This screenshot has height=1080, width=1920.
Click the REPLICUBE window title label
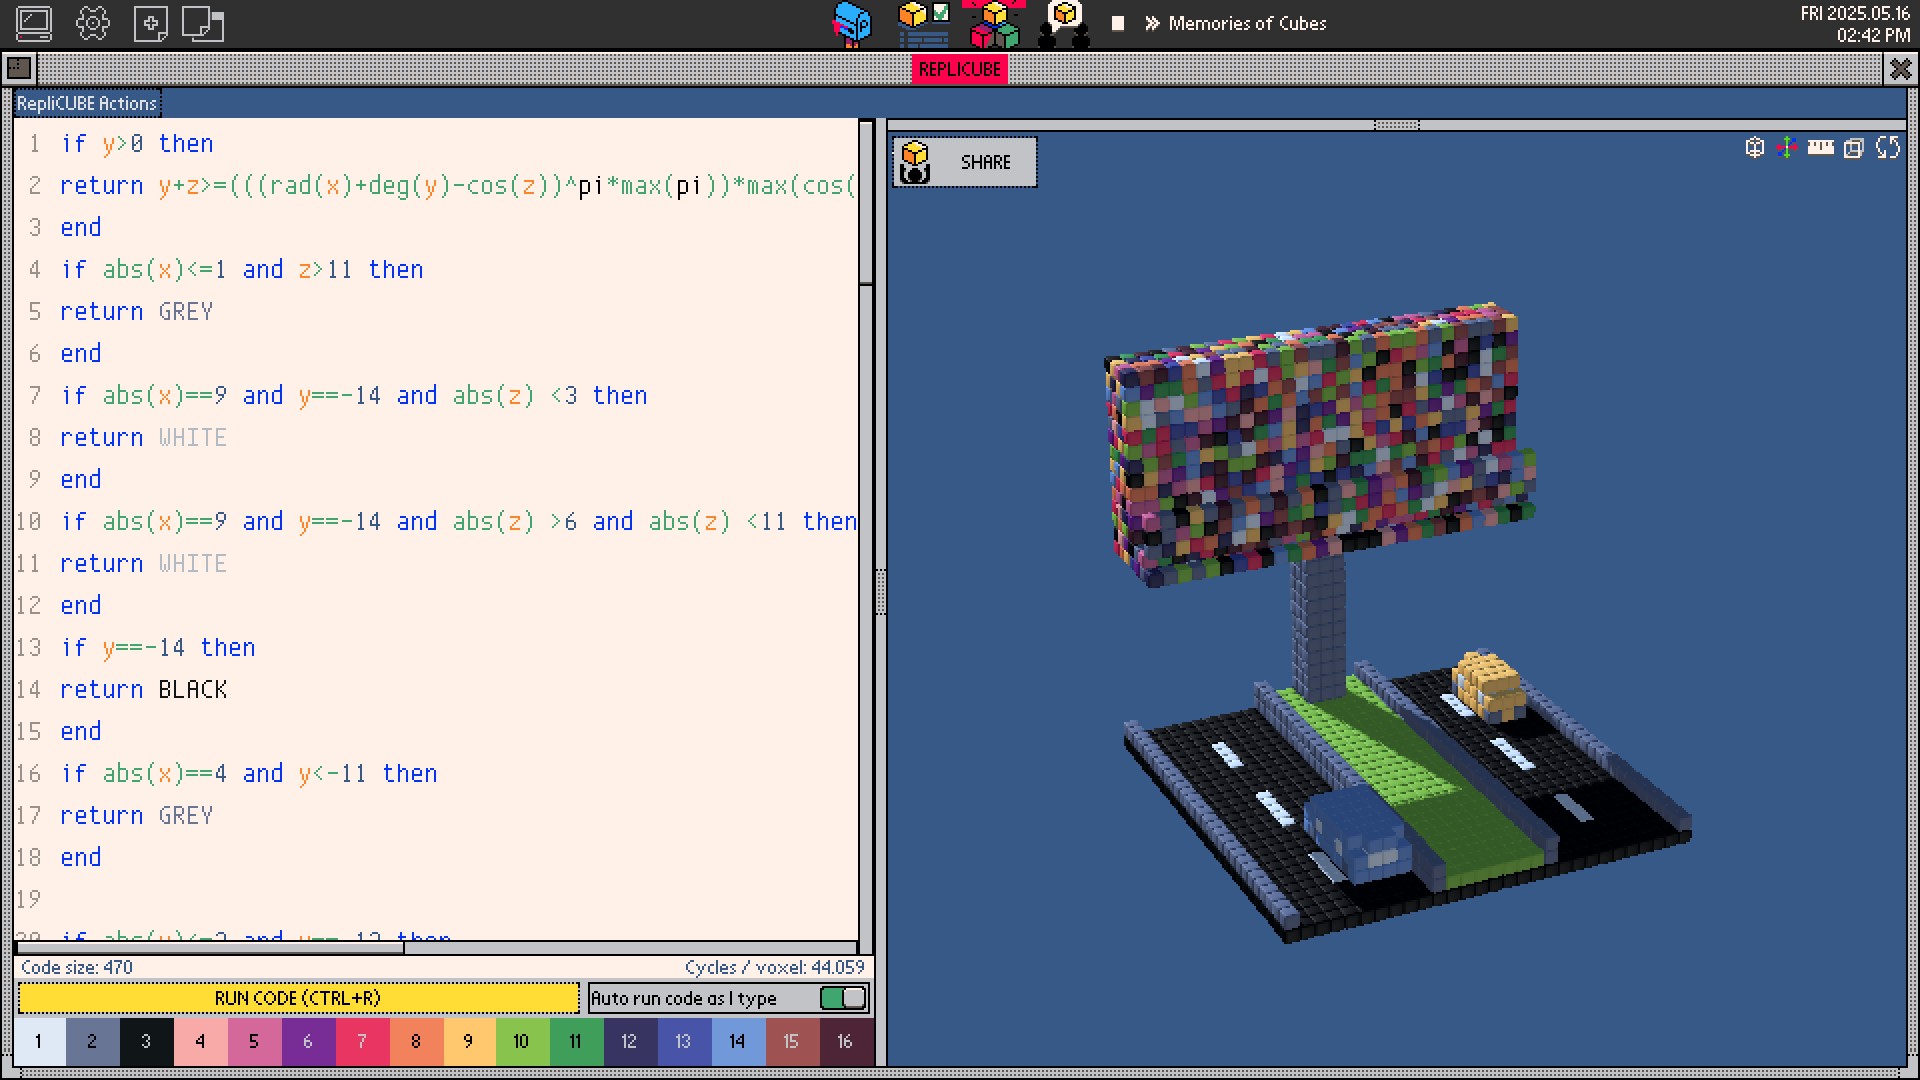(x=959, y=69)
